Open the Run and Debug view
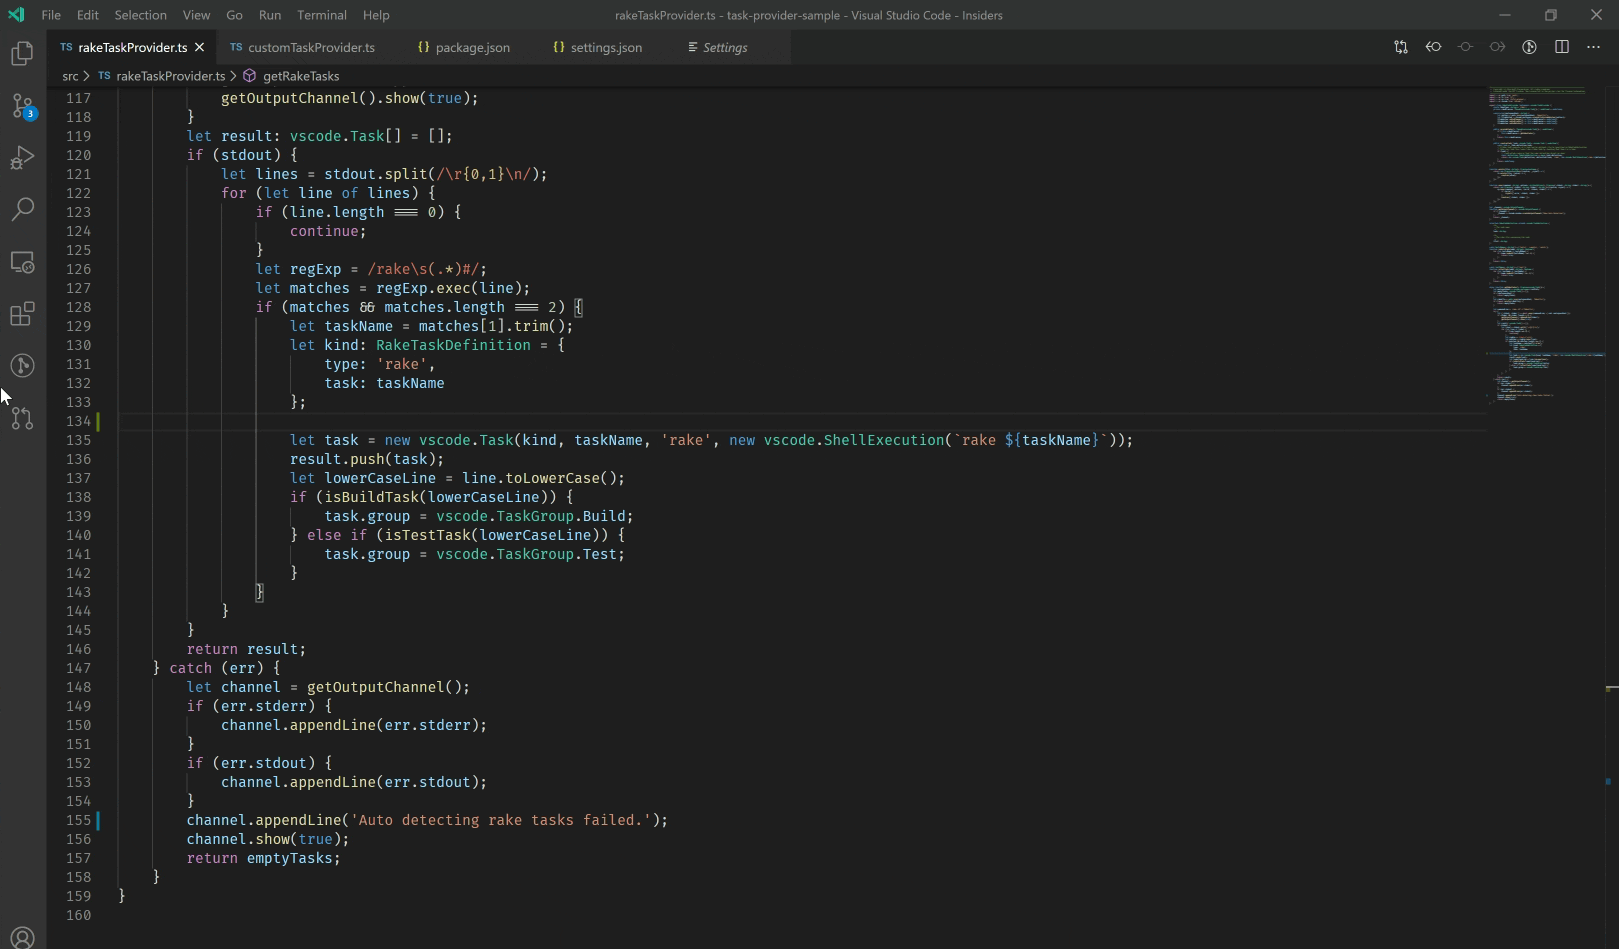The width and height of the screenshot is (1619, 949). 22,158
